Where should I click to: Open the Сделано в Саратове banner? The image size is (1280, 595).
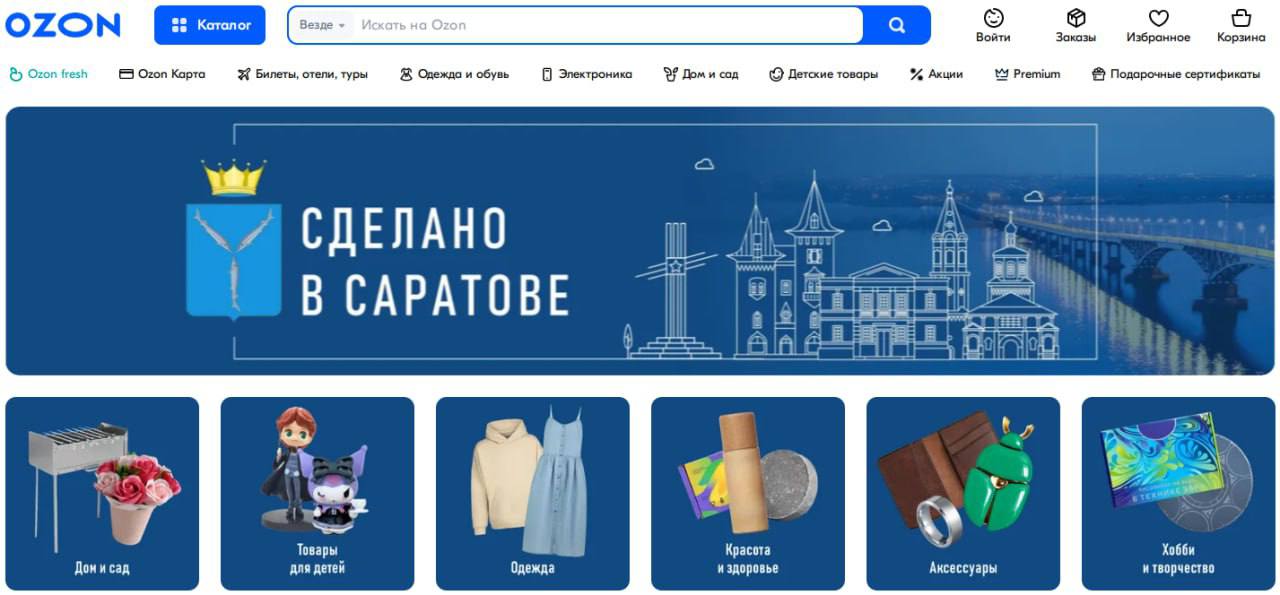640,241
